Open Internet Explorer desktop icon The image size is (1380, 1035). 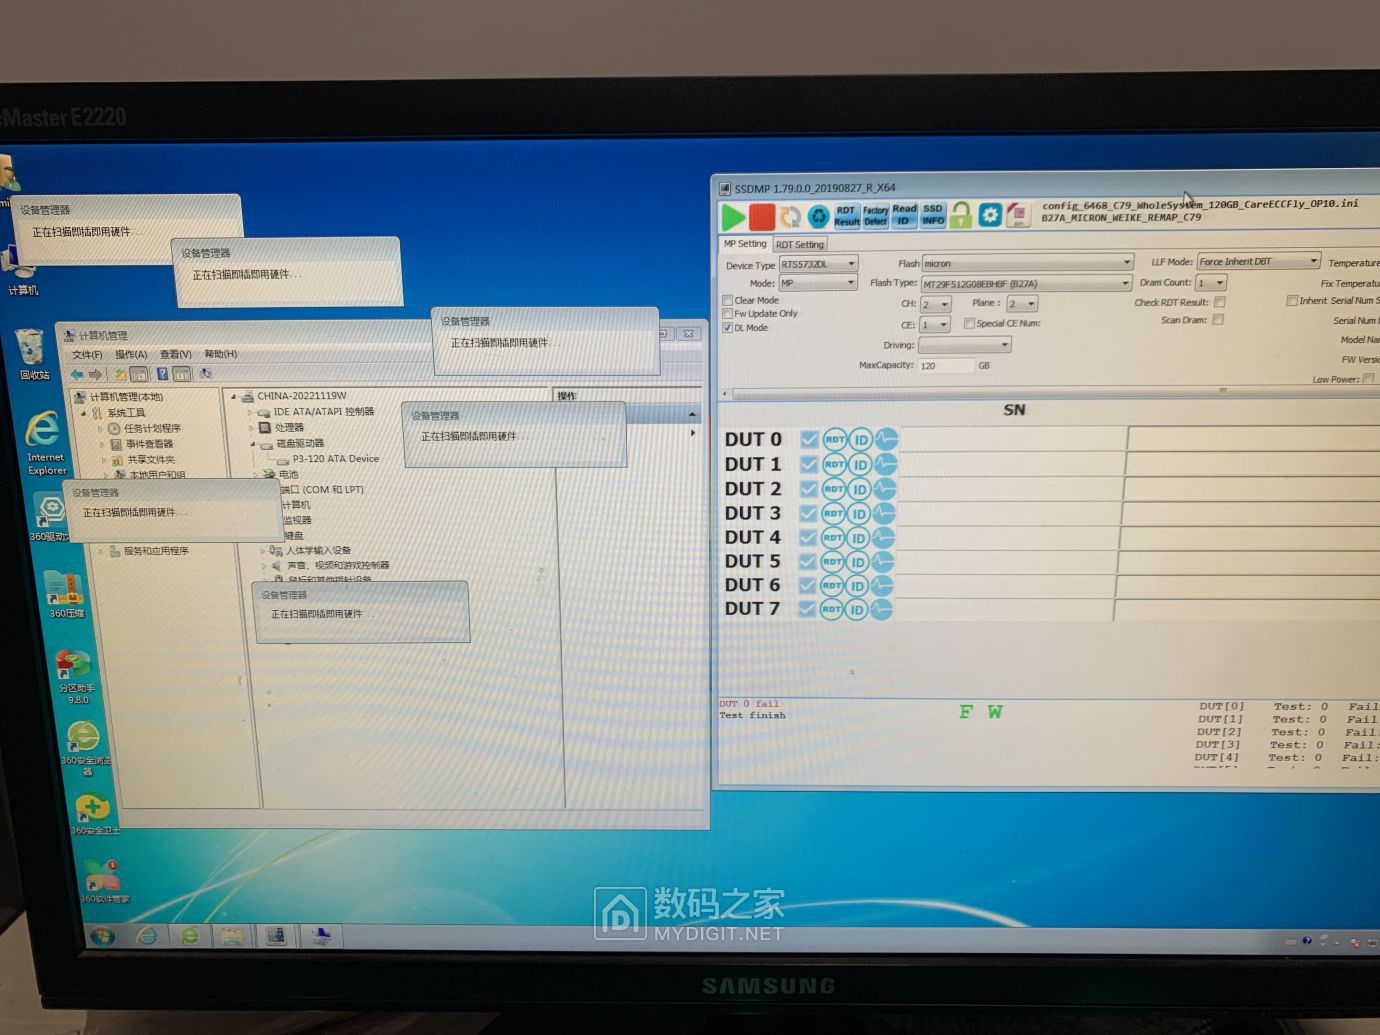pos(44,442)
